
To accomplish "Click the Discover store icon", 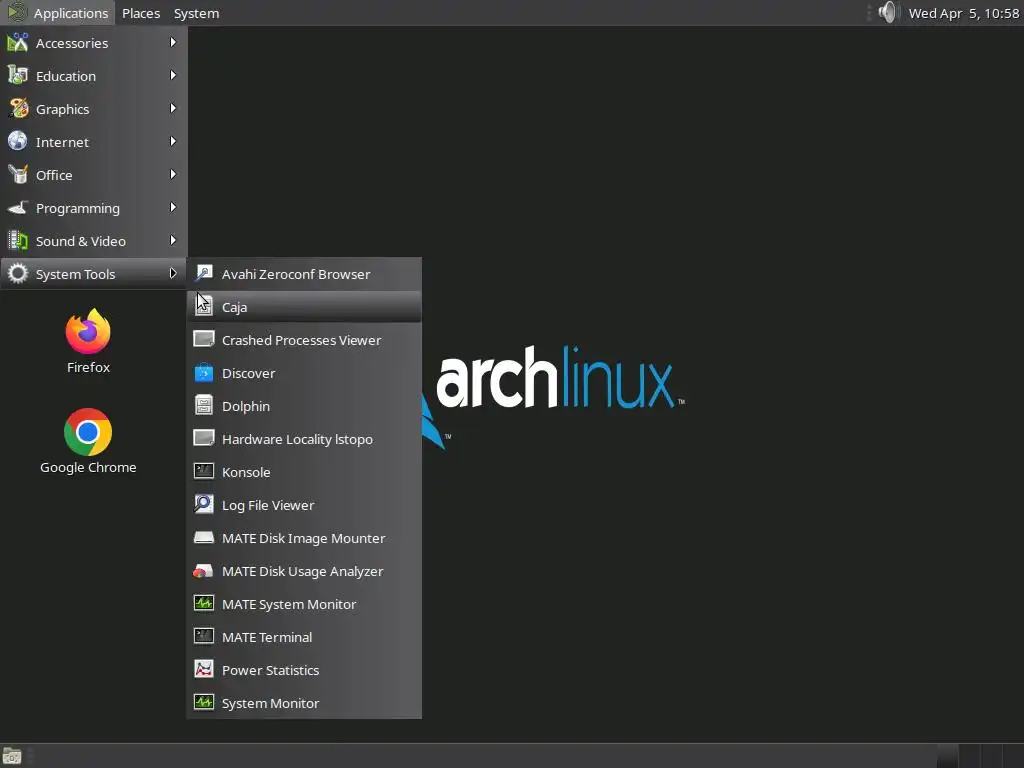I will tap(204, 373).
